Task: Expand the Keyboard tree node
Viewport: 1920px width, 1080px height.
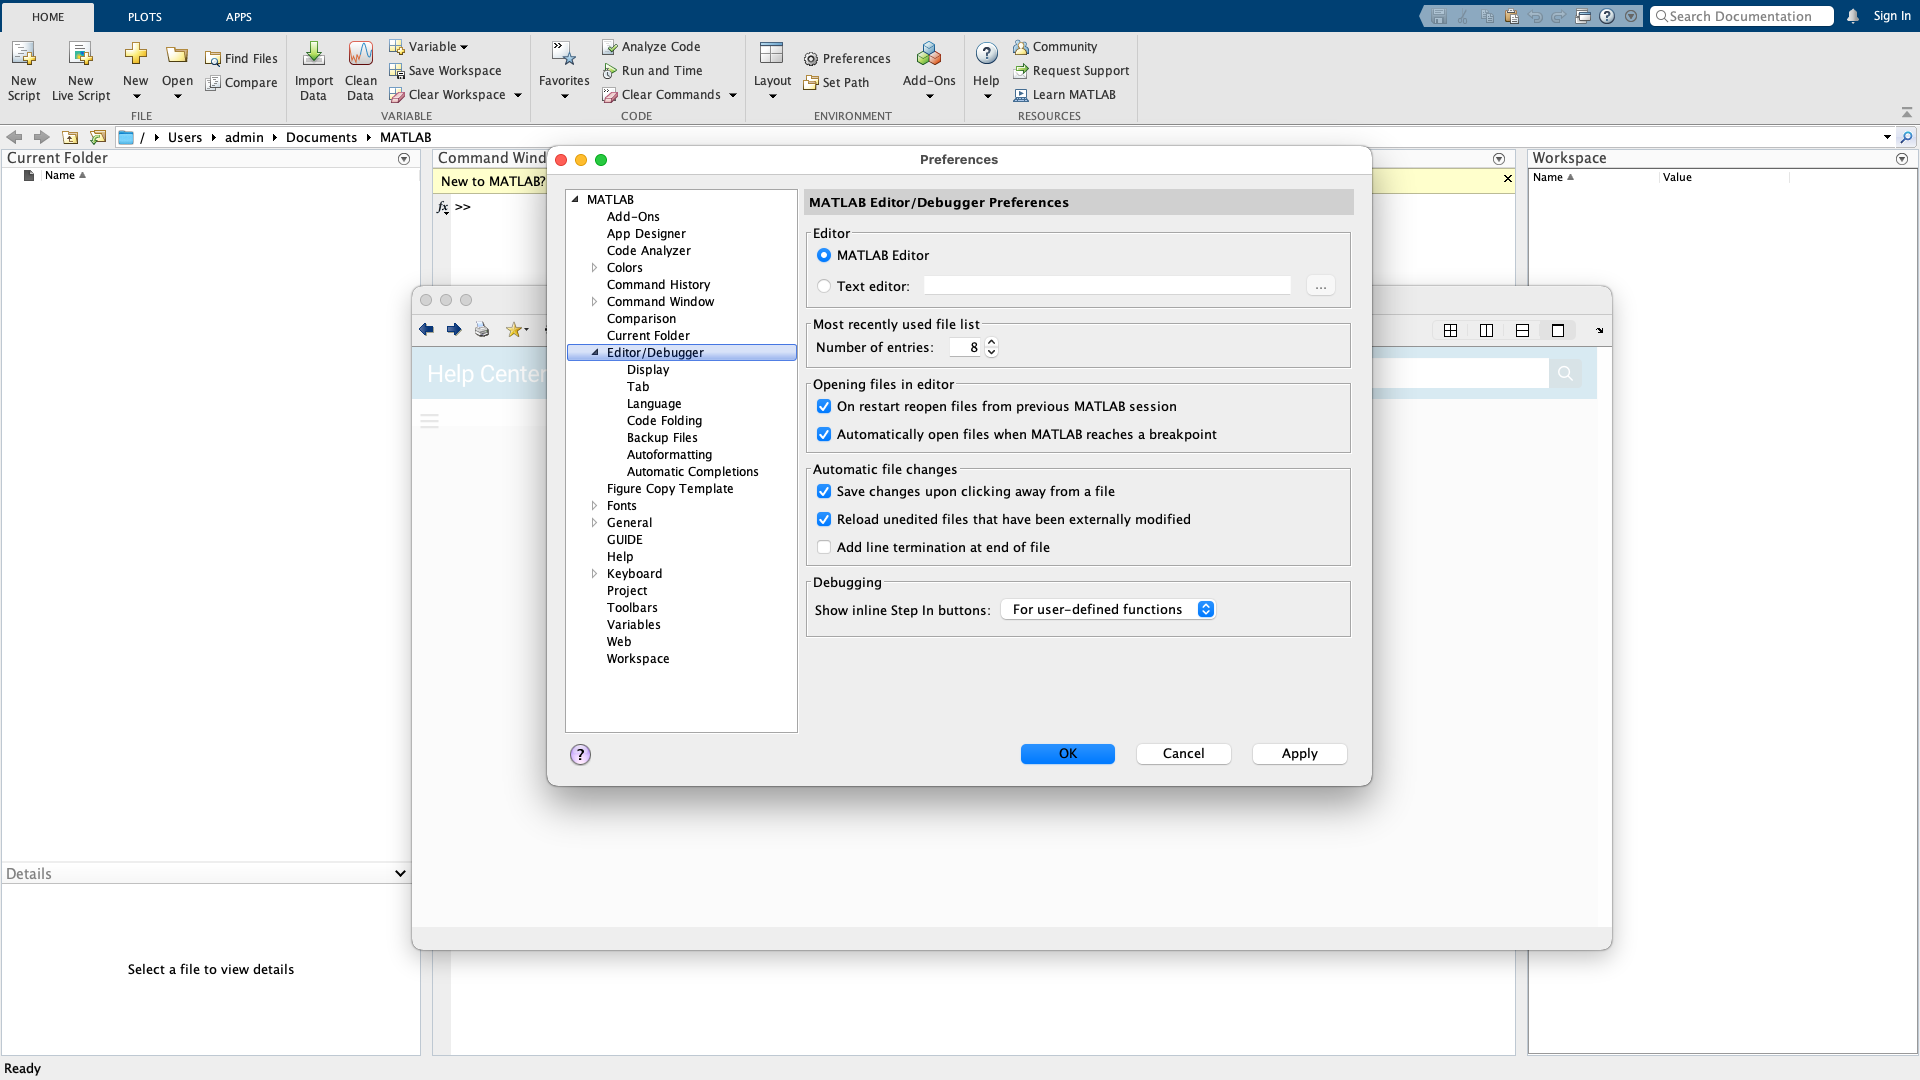Action: click(594, 574)
